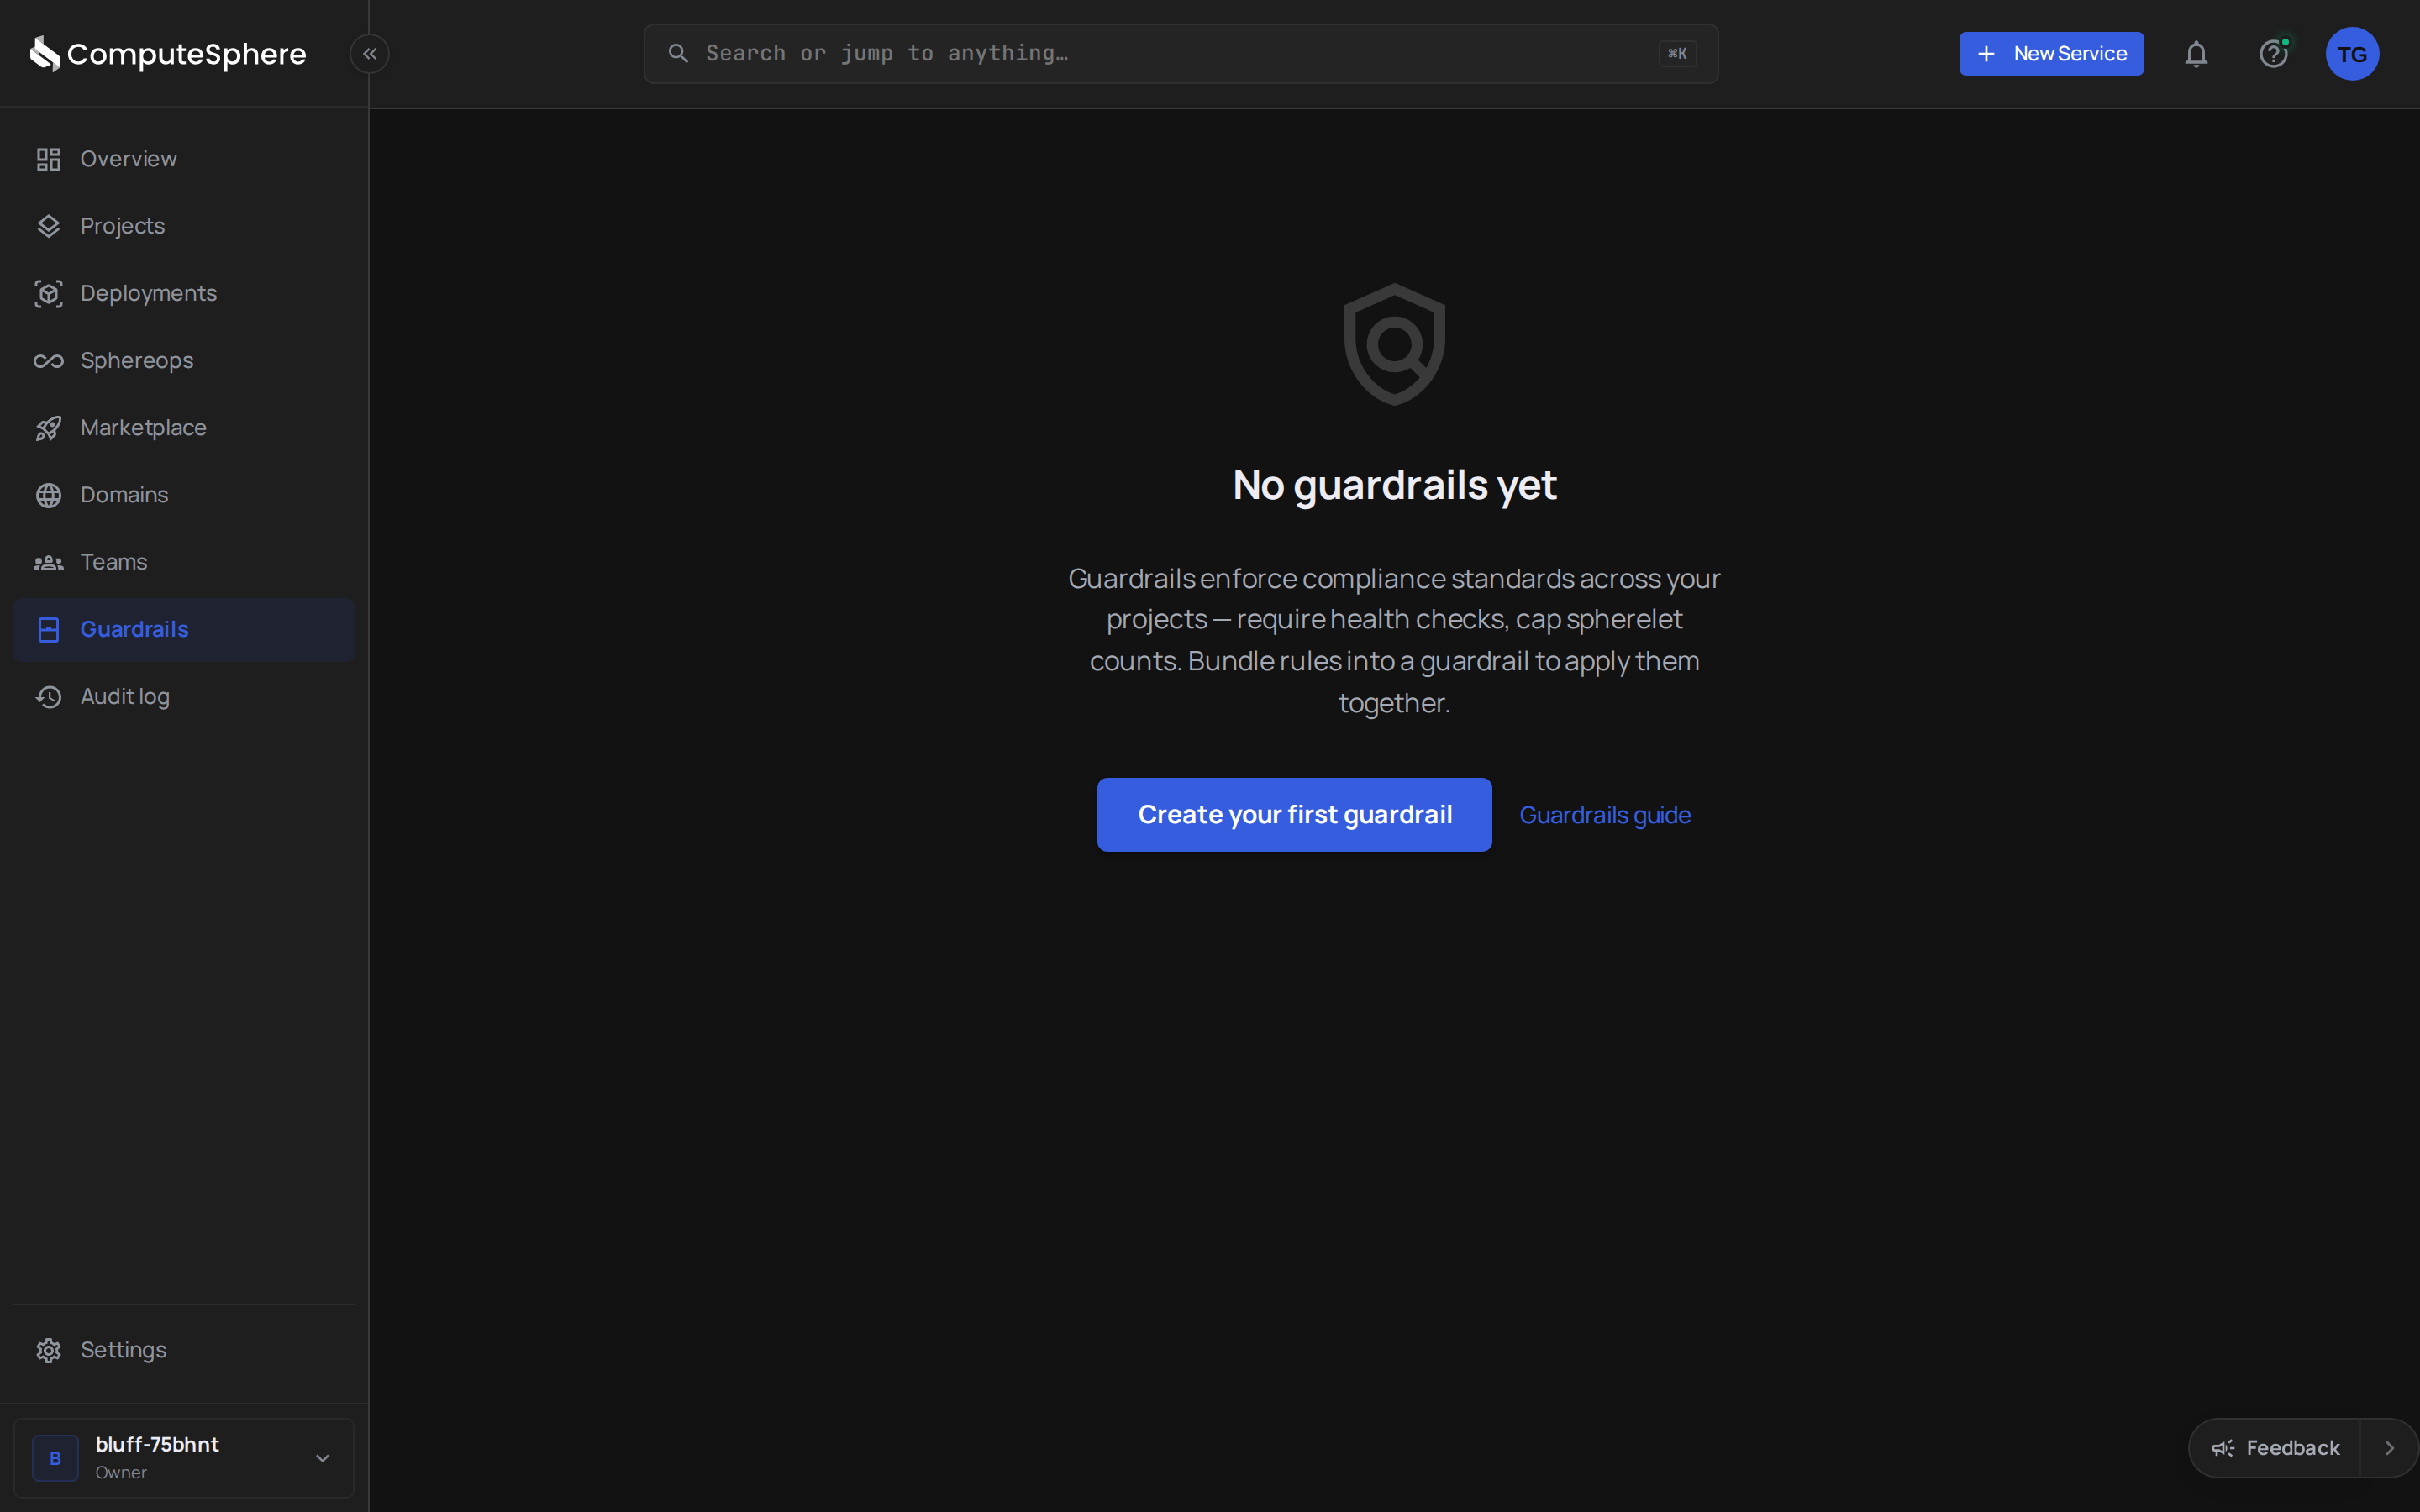Click the Audit log history icon
The width and height of the screenshot is (2420, 1512).
(x=48, y=697)
